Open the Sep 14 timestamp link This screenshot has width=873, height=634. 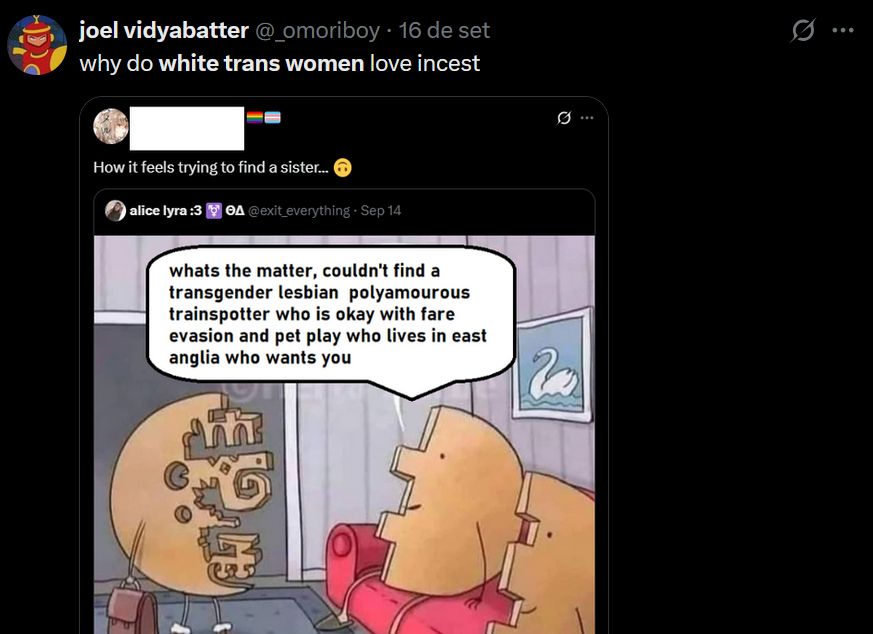[x=381, y=210]
